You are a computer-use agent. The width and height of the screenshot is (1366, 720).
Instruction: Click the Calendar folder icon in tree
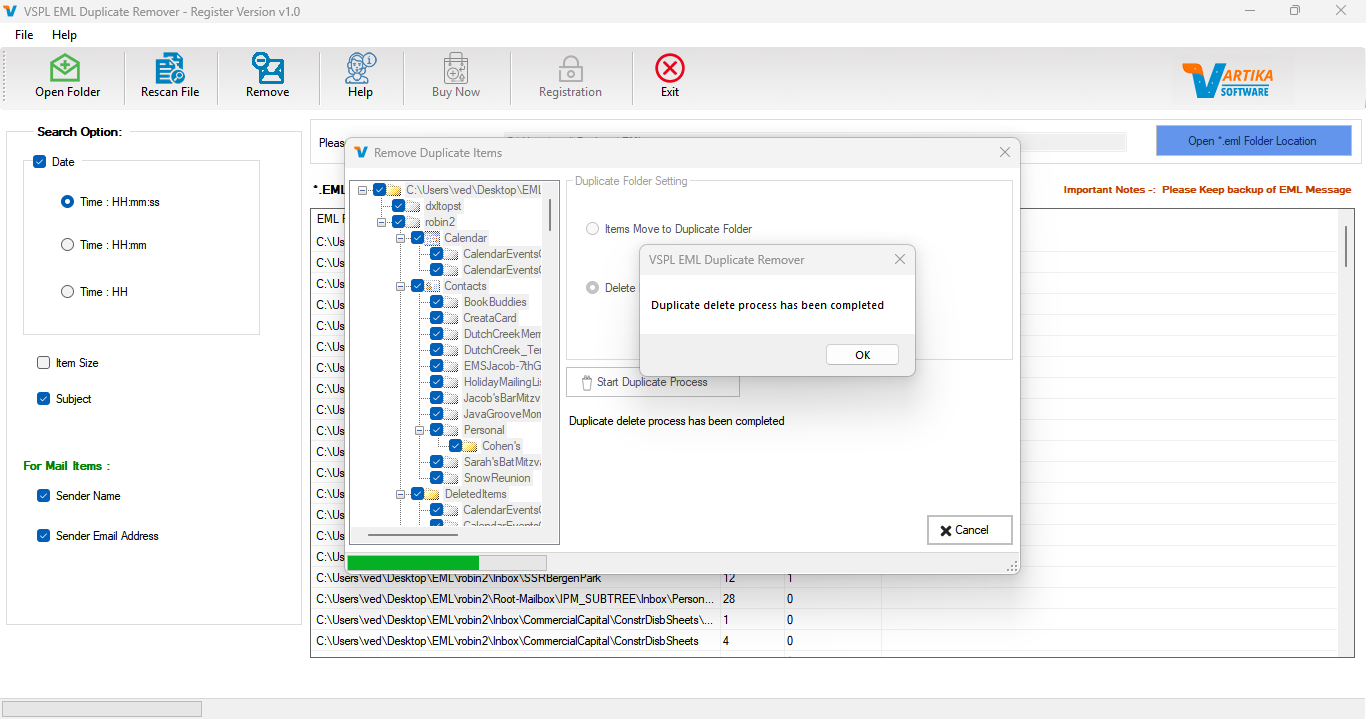tap(432, 238)
